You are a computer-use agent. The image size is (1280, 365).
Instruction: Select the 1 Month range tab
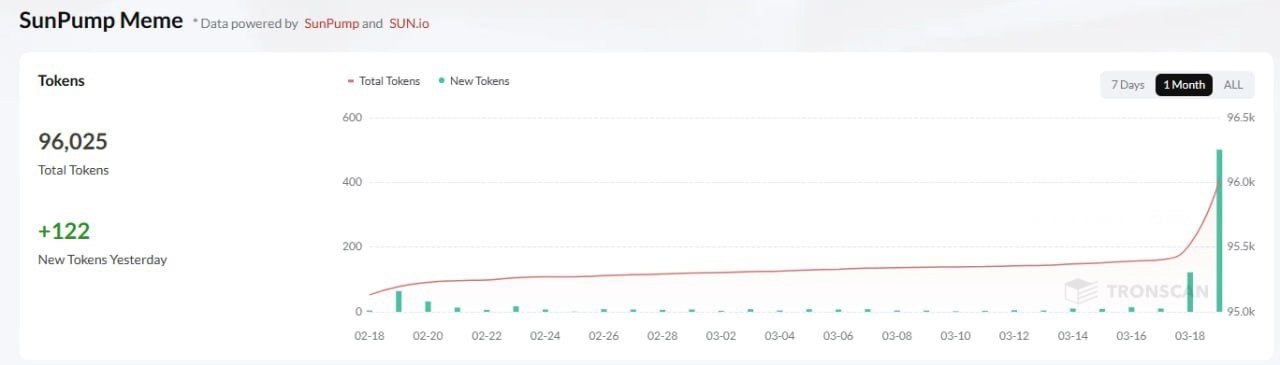1184,85
